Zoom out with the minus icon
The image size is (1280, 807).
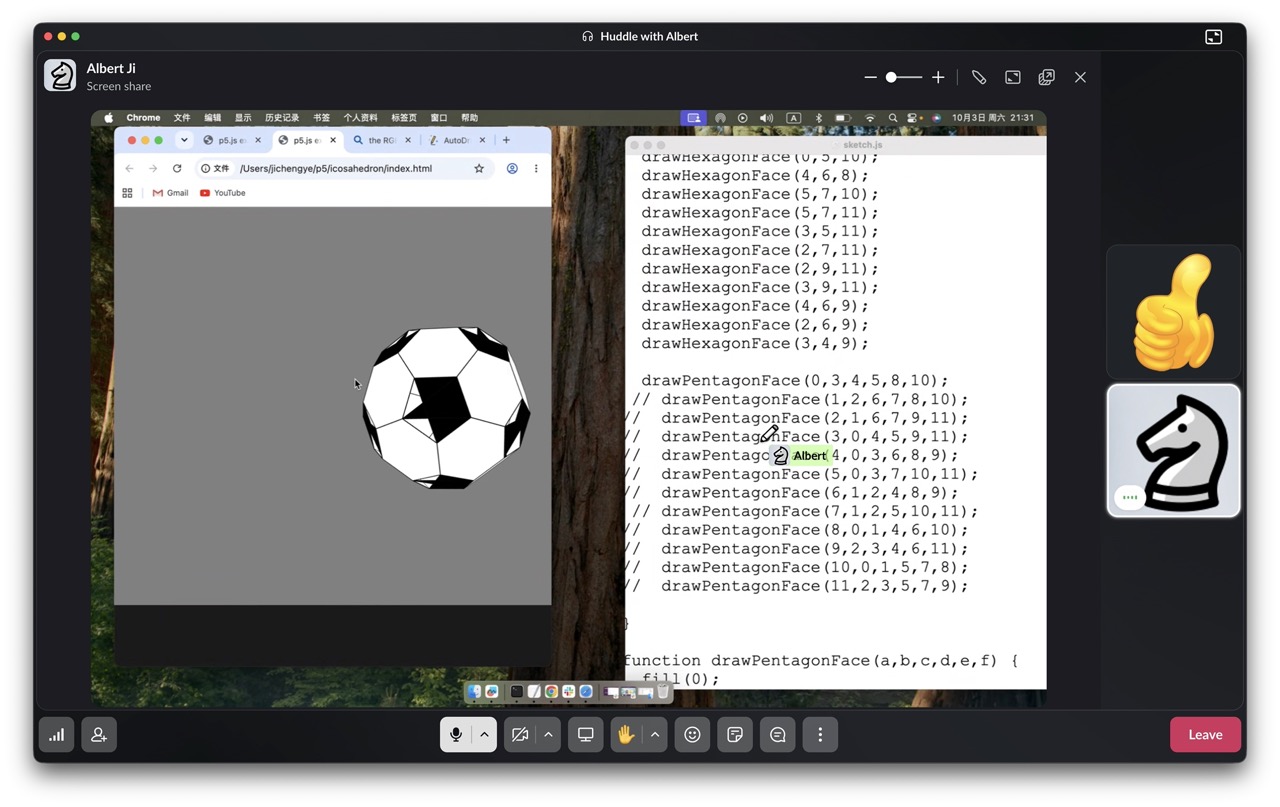(x=870, y=77)
